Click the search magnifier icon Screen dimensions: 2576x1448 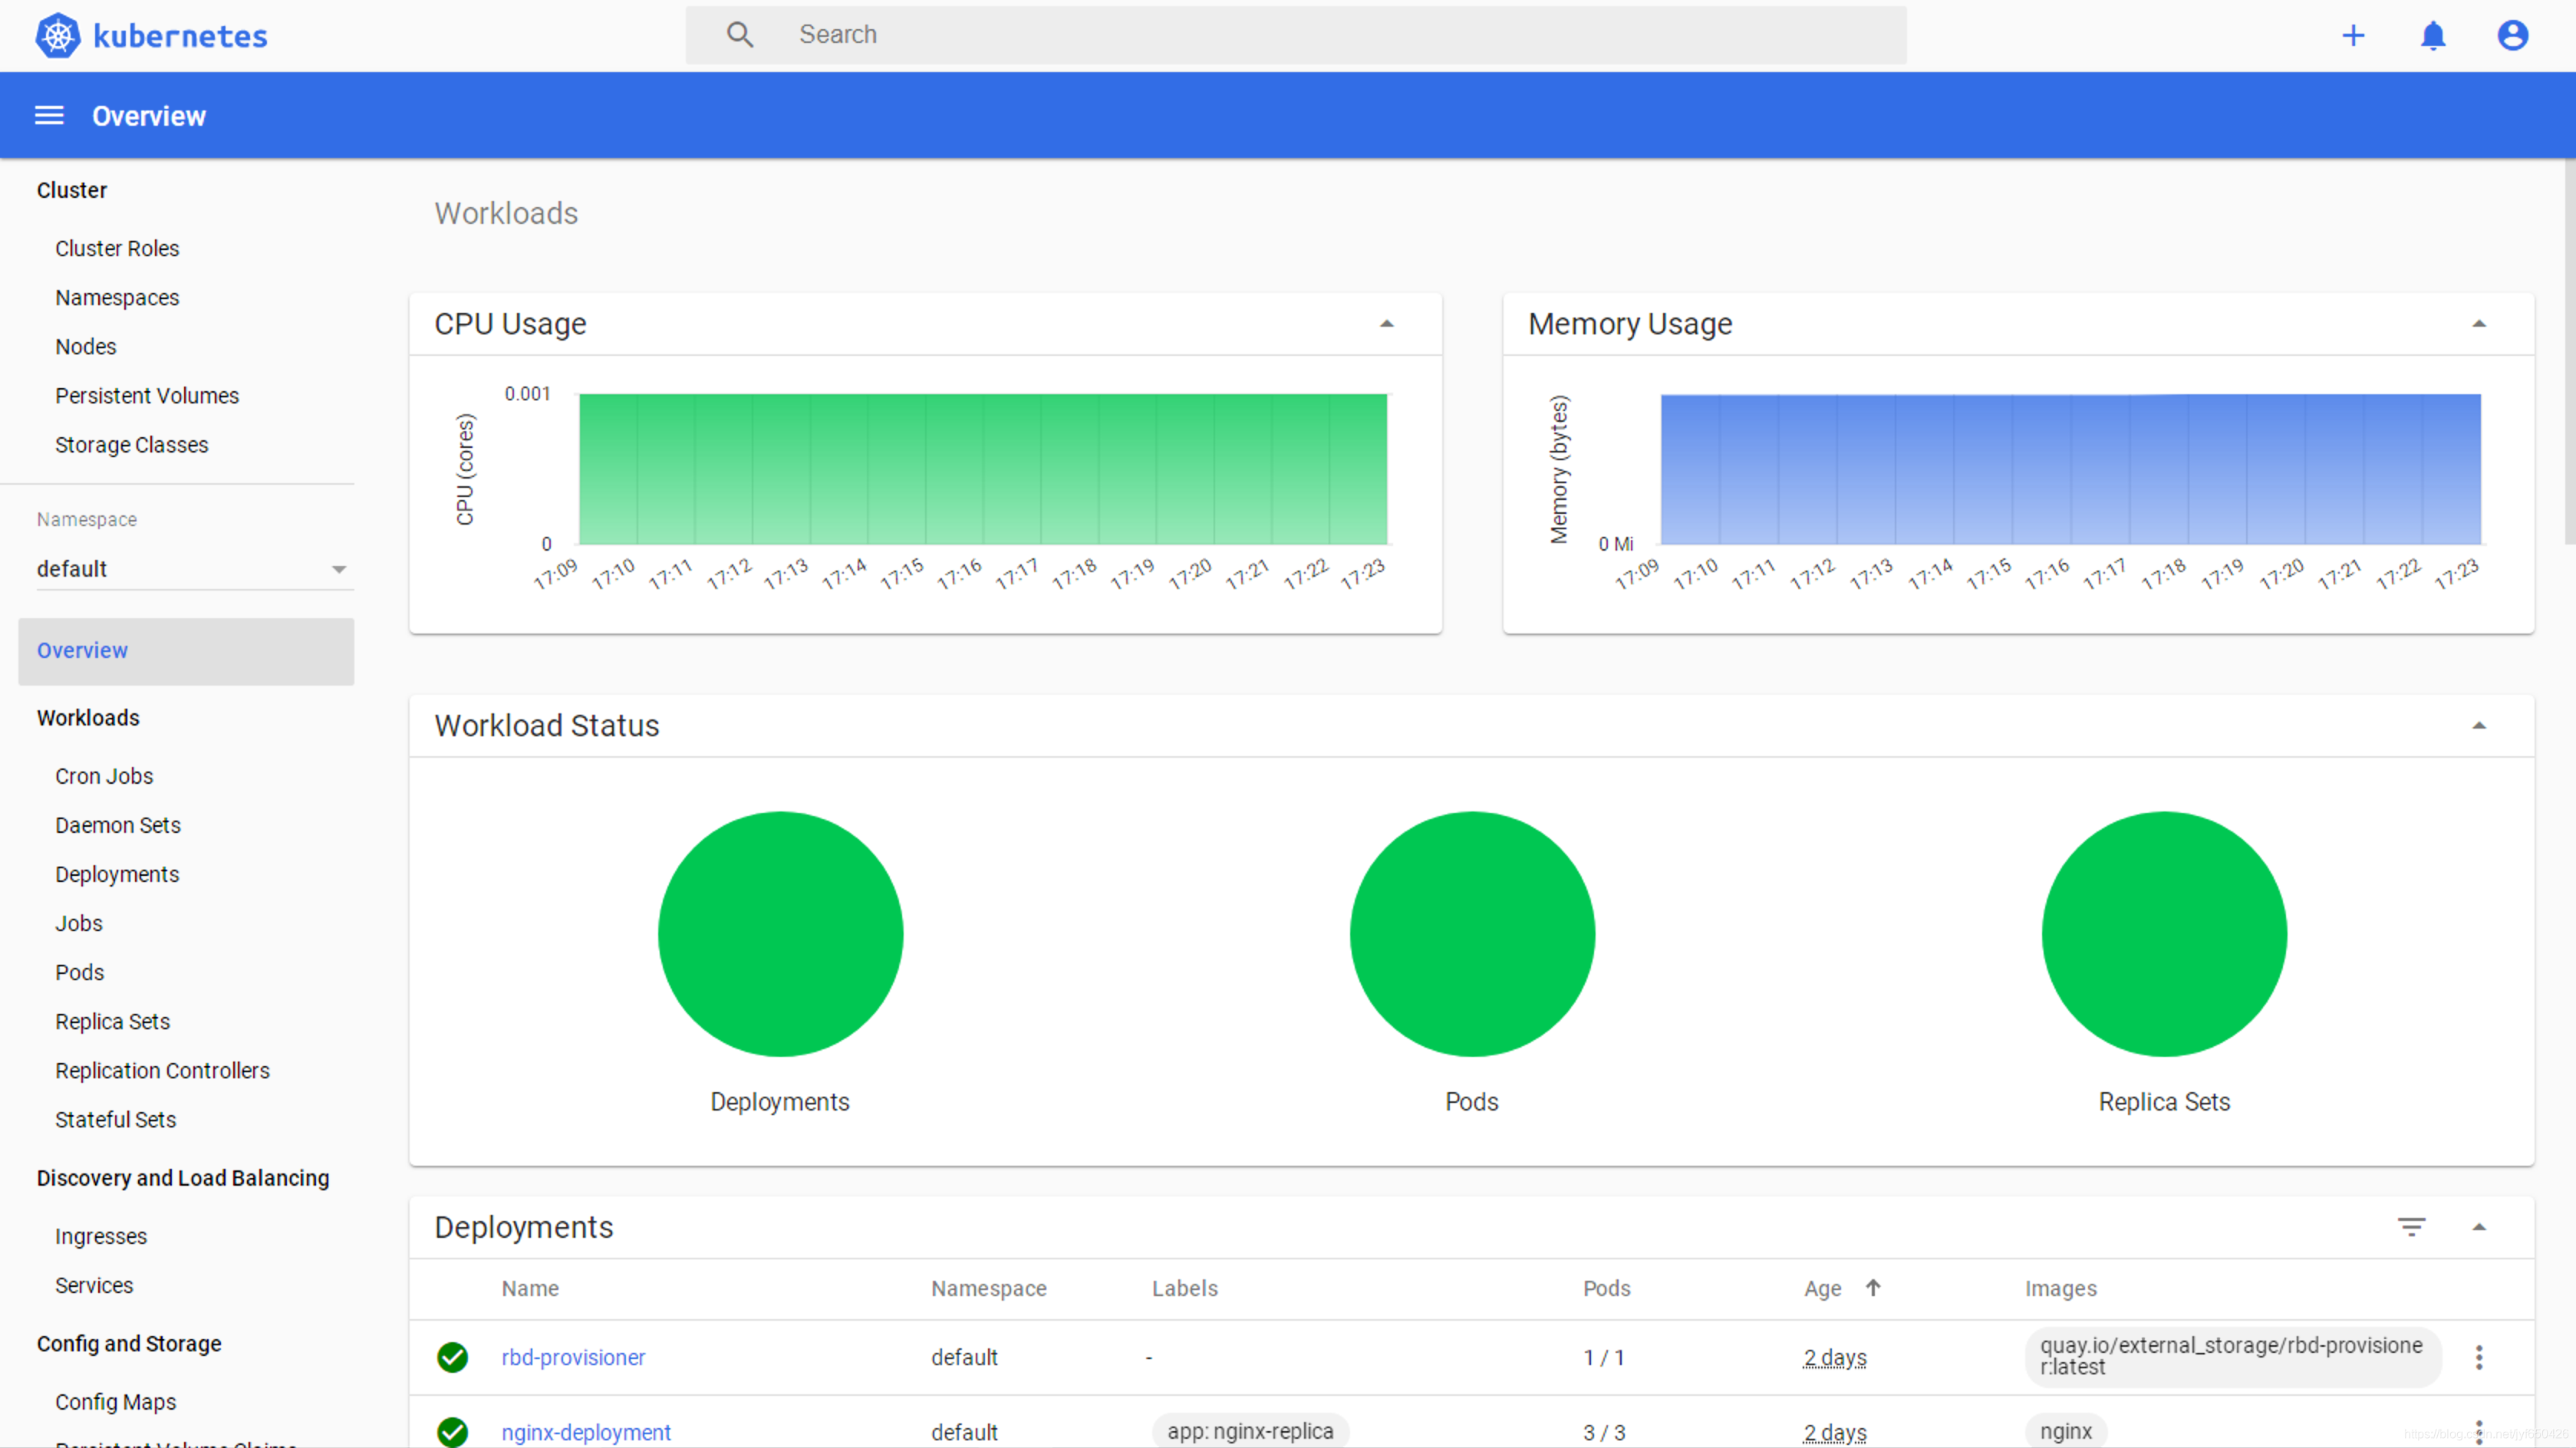pyautogui.click(x=740, y=35)
